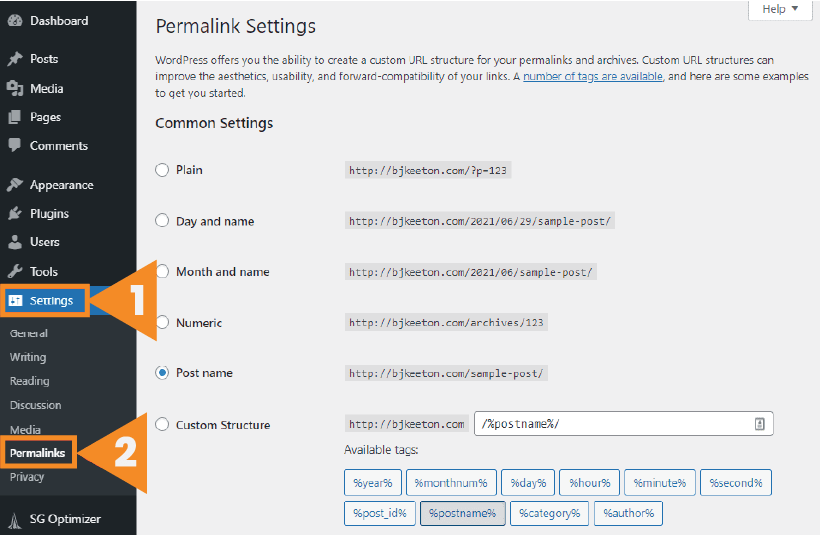820x535 pixels.
Task: Open the Users menu
Action: [44, 242]
